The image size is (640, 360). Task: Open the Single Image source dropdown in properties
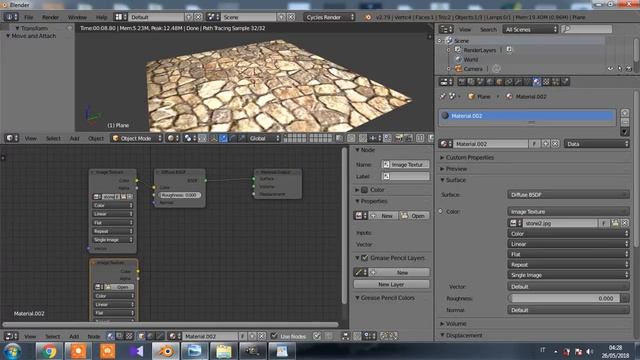click(x=568, y=275)
